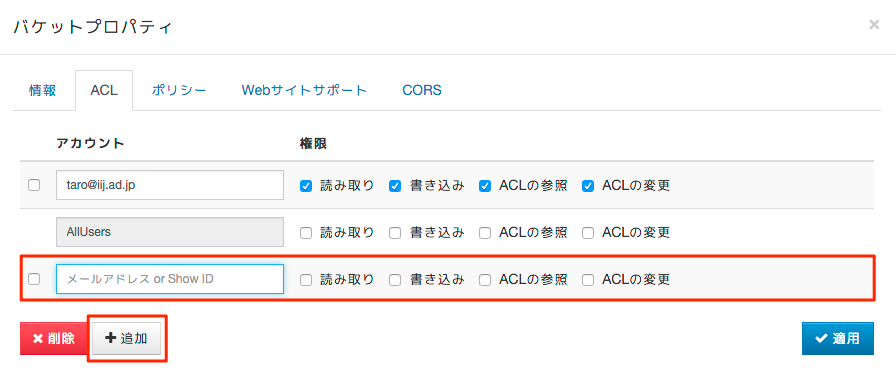
Task: Open the Webサイトサポート tab
Action: coord(304,90)
